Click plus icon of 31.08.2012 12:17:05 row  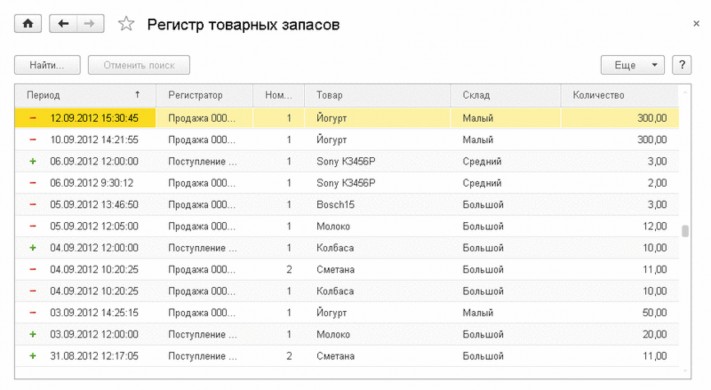coord(33,356)
